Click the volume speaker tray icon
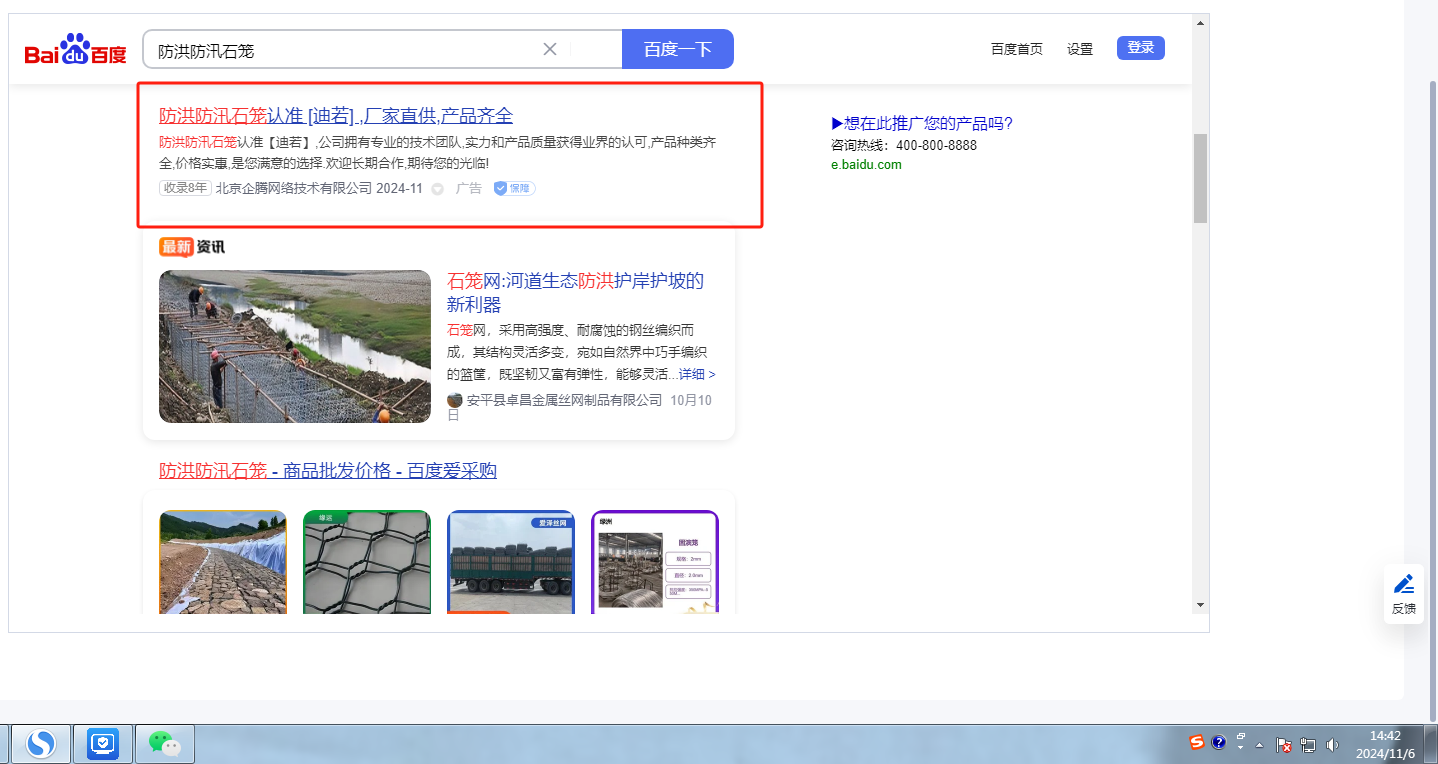 [x=1332, y=744]
